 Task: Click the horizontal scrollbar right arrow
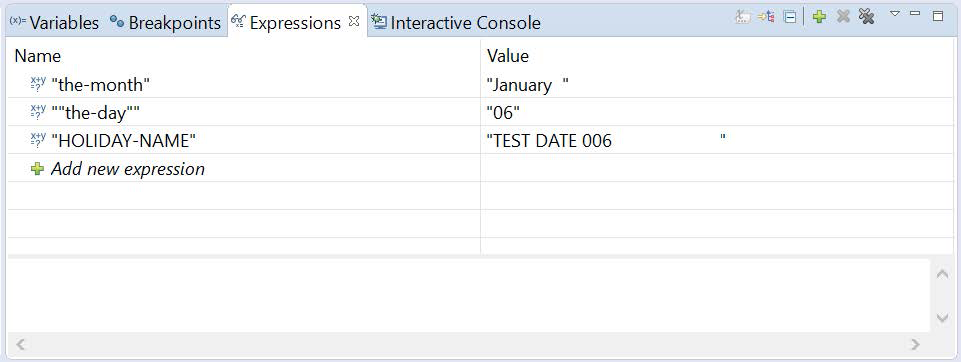915,344
